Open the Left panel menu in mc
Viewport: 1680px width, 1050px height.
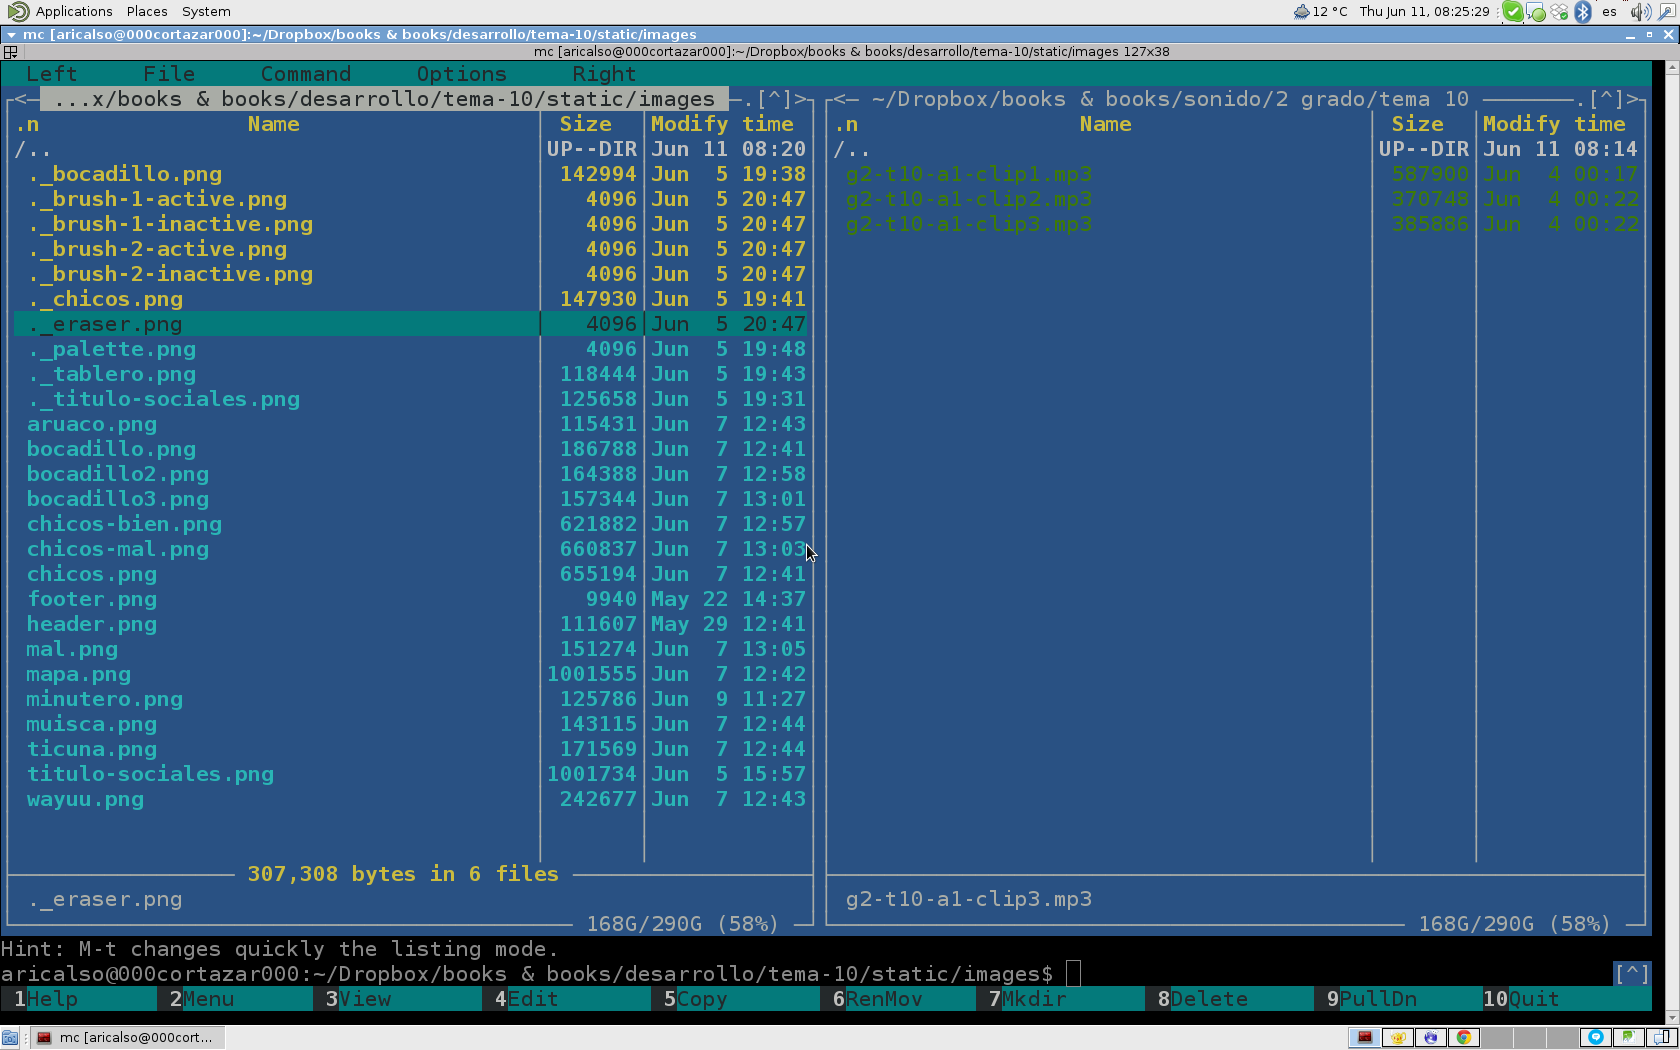click(51, 74)
